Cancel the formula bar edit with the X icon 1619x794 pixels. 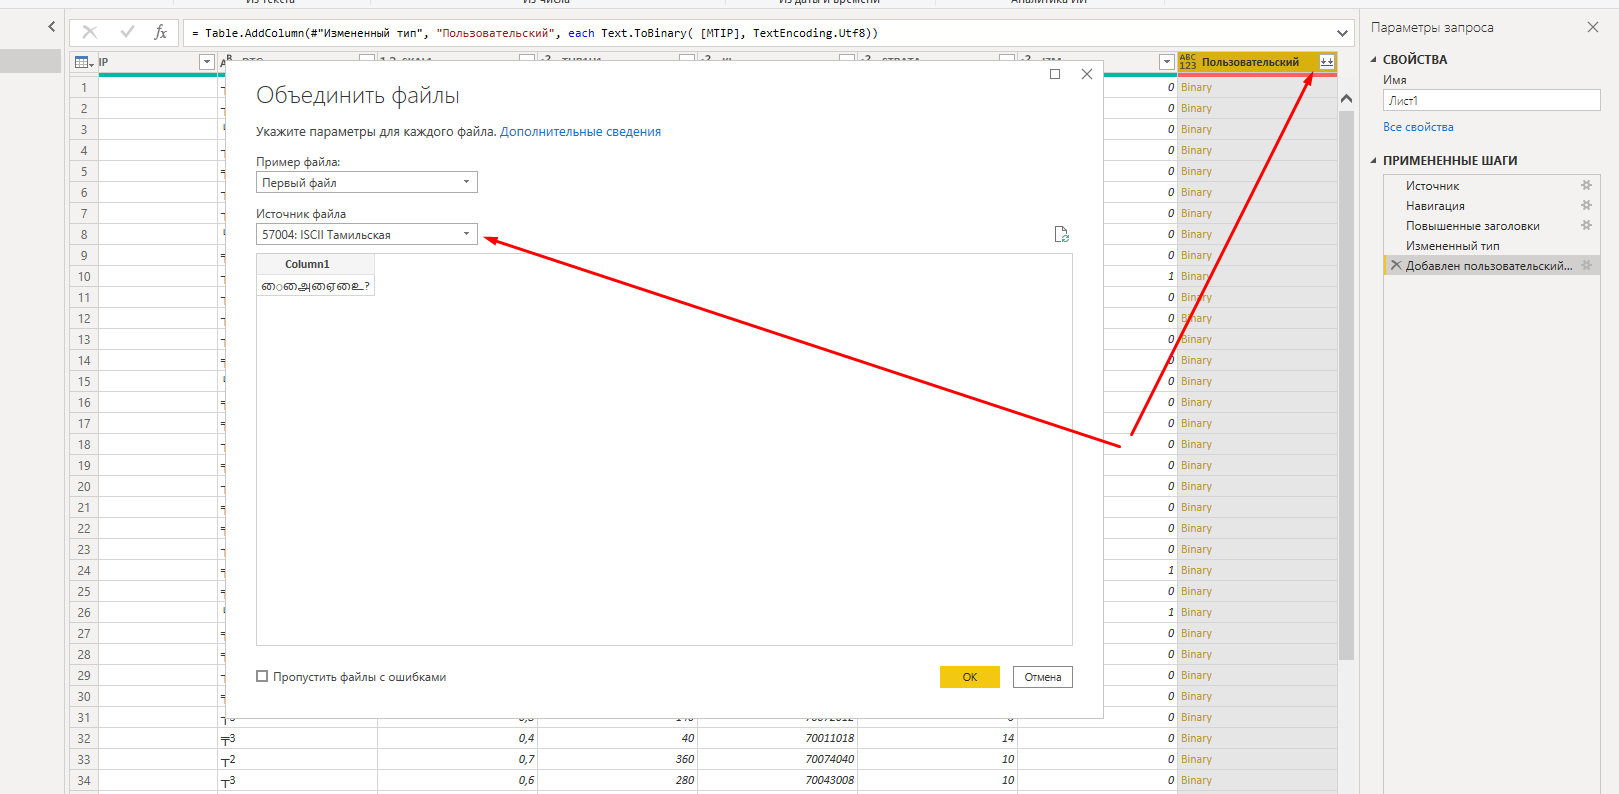(x=90, y=32)
